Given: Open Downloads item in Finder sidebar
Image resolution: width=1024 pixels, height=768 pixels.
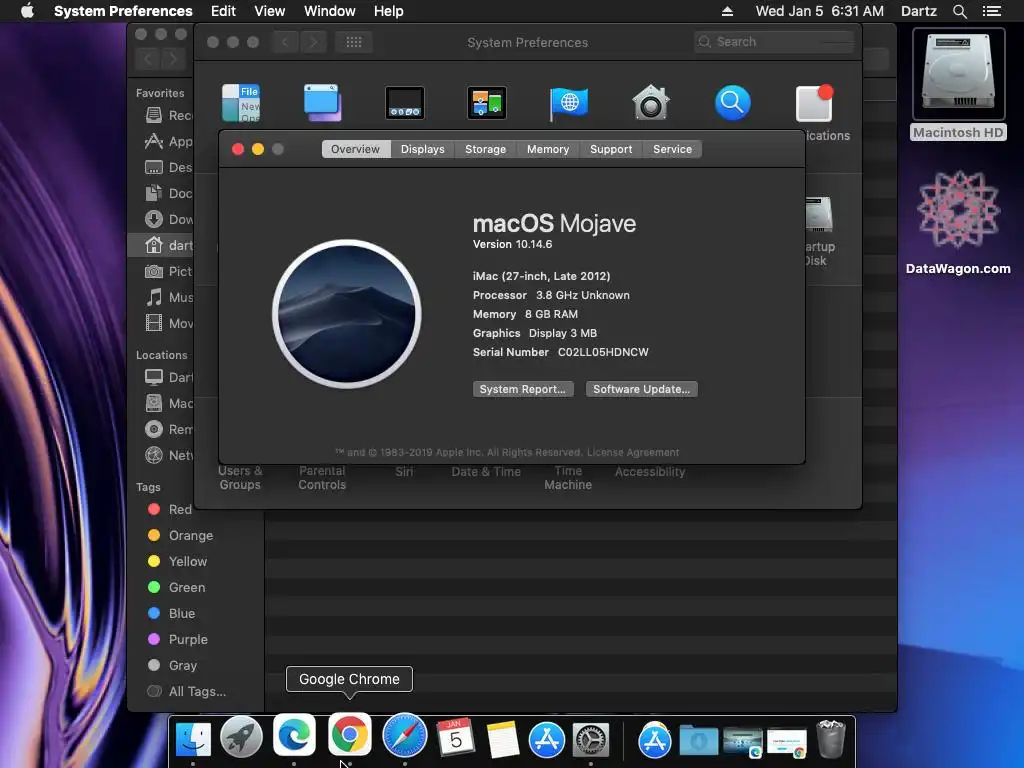Looking at the screenshot, I should [x=169, y=219].
